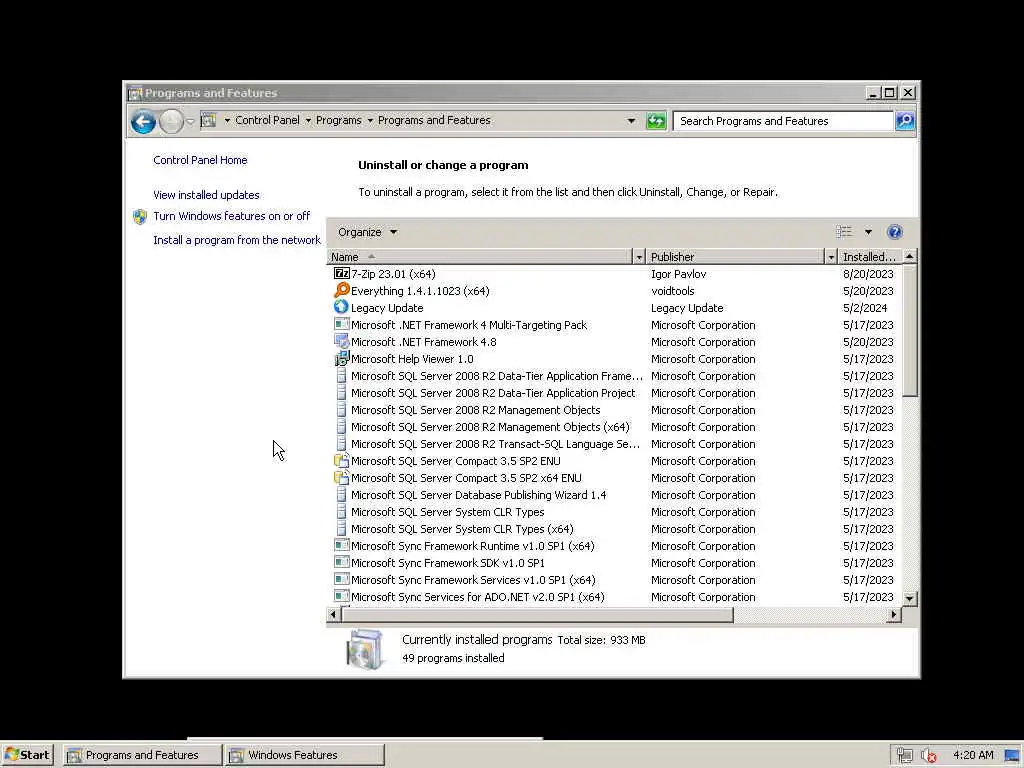
Task: Select Sync Services for ADO.NET v2.0 SP1 icon
Action: [x=342, y=596]
